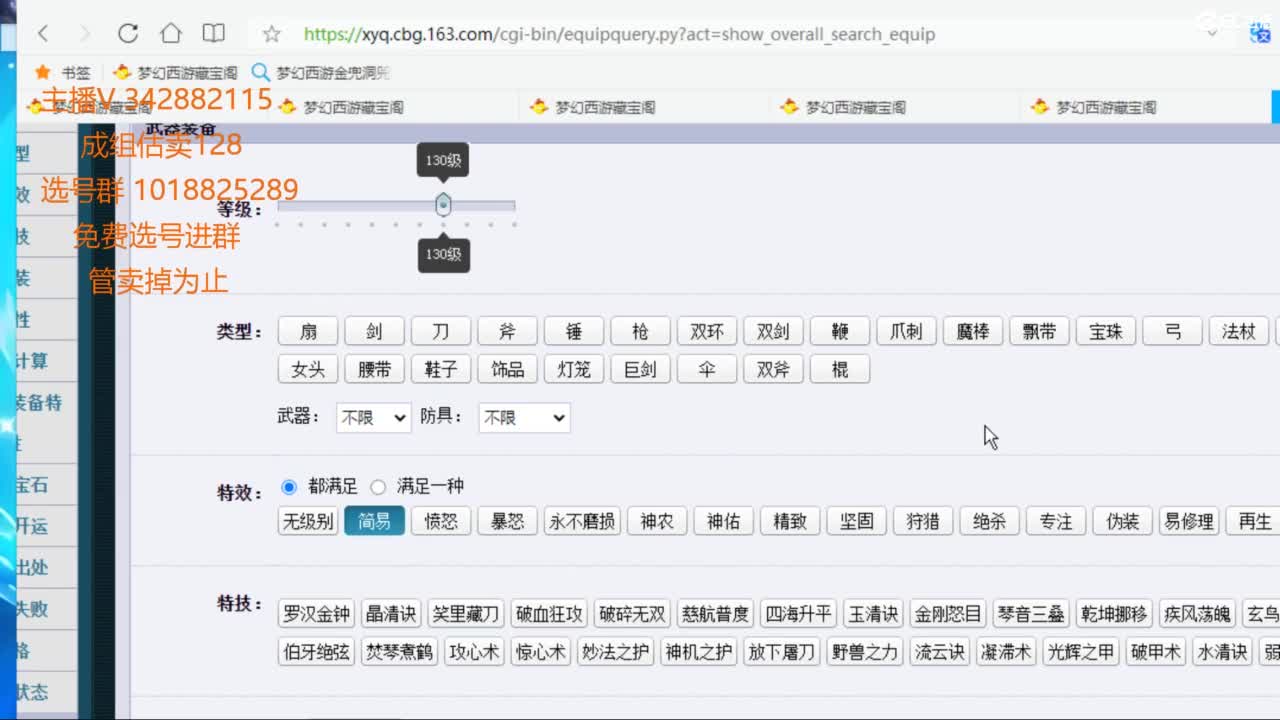Pick the 爪刺 type button
Image resolution: width=1280 pixels, height=720 pixels.
point(906,331)
